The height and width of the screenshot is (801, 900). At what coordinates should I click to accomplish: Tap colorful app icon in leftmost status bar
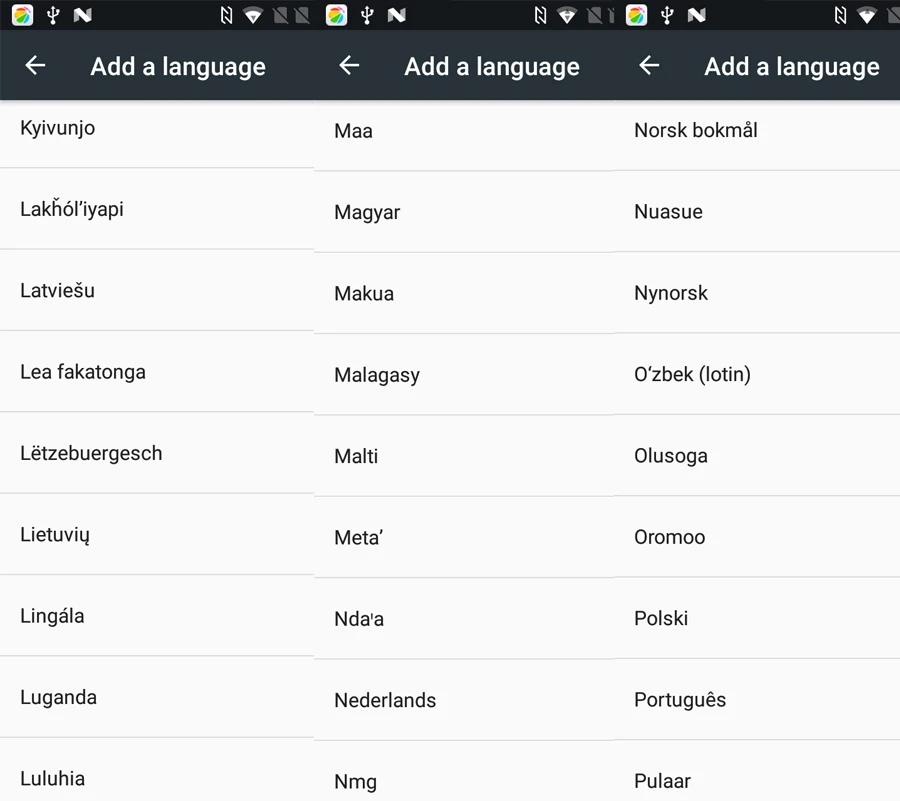[22, 15]
